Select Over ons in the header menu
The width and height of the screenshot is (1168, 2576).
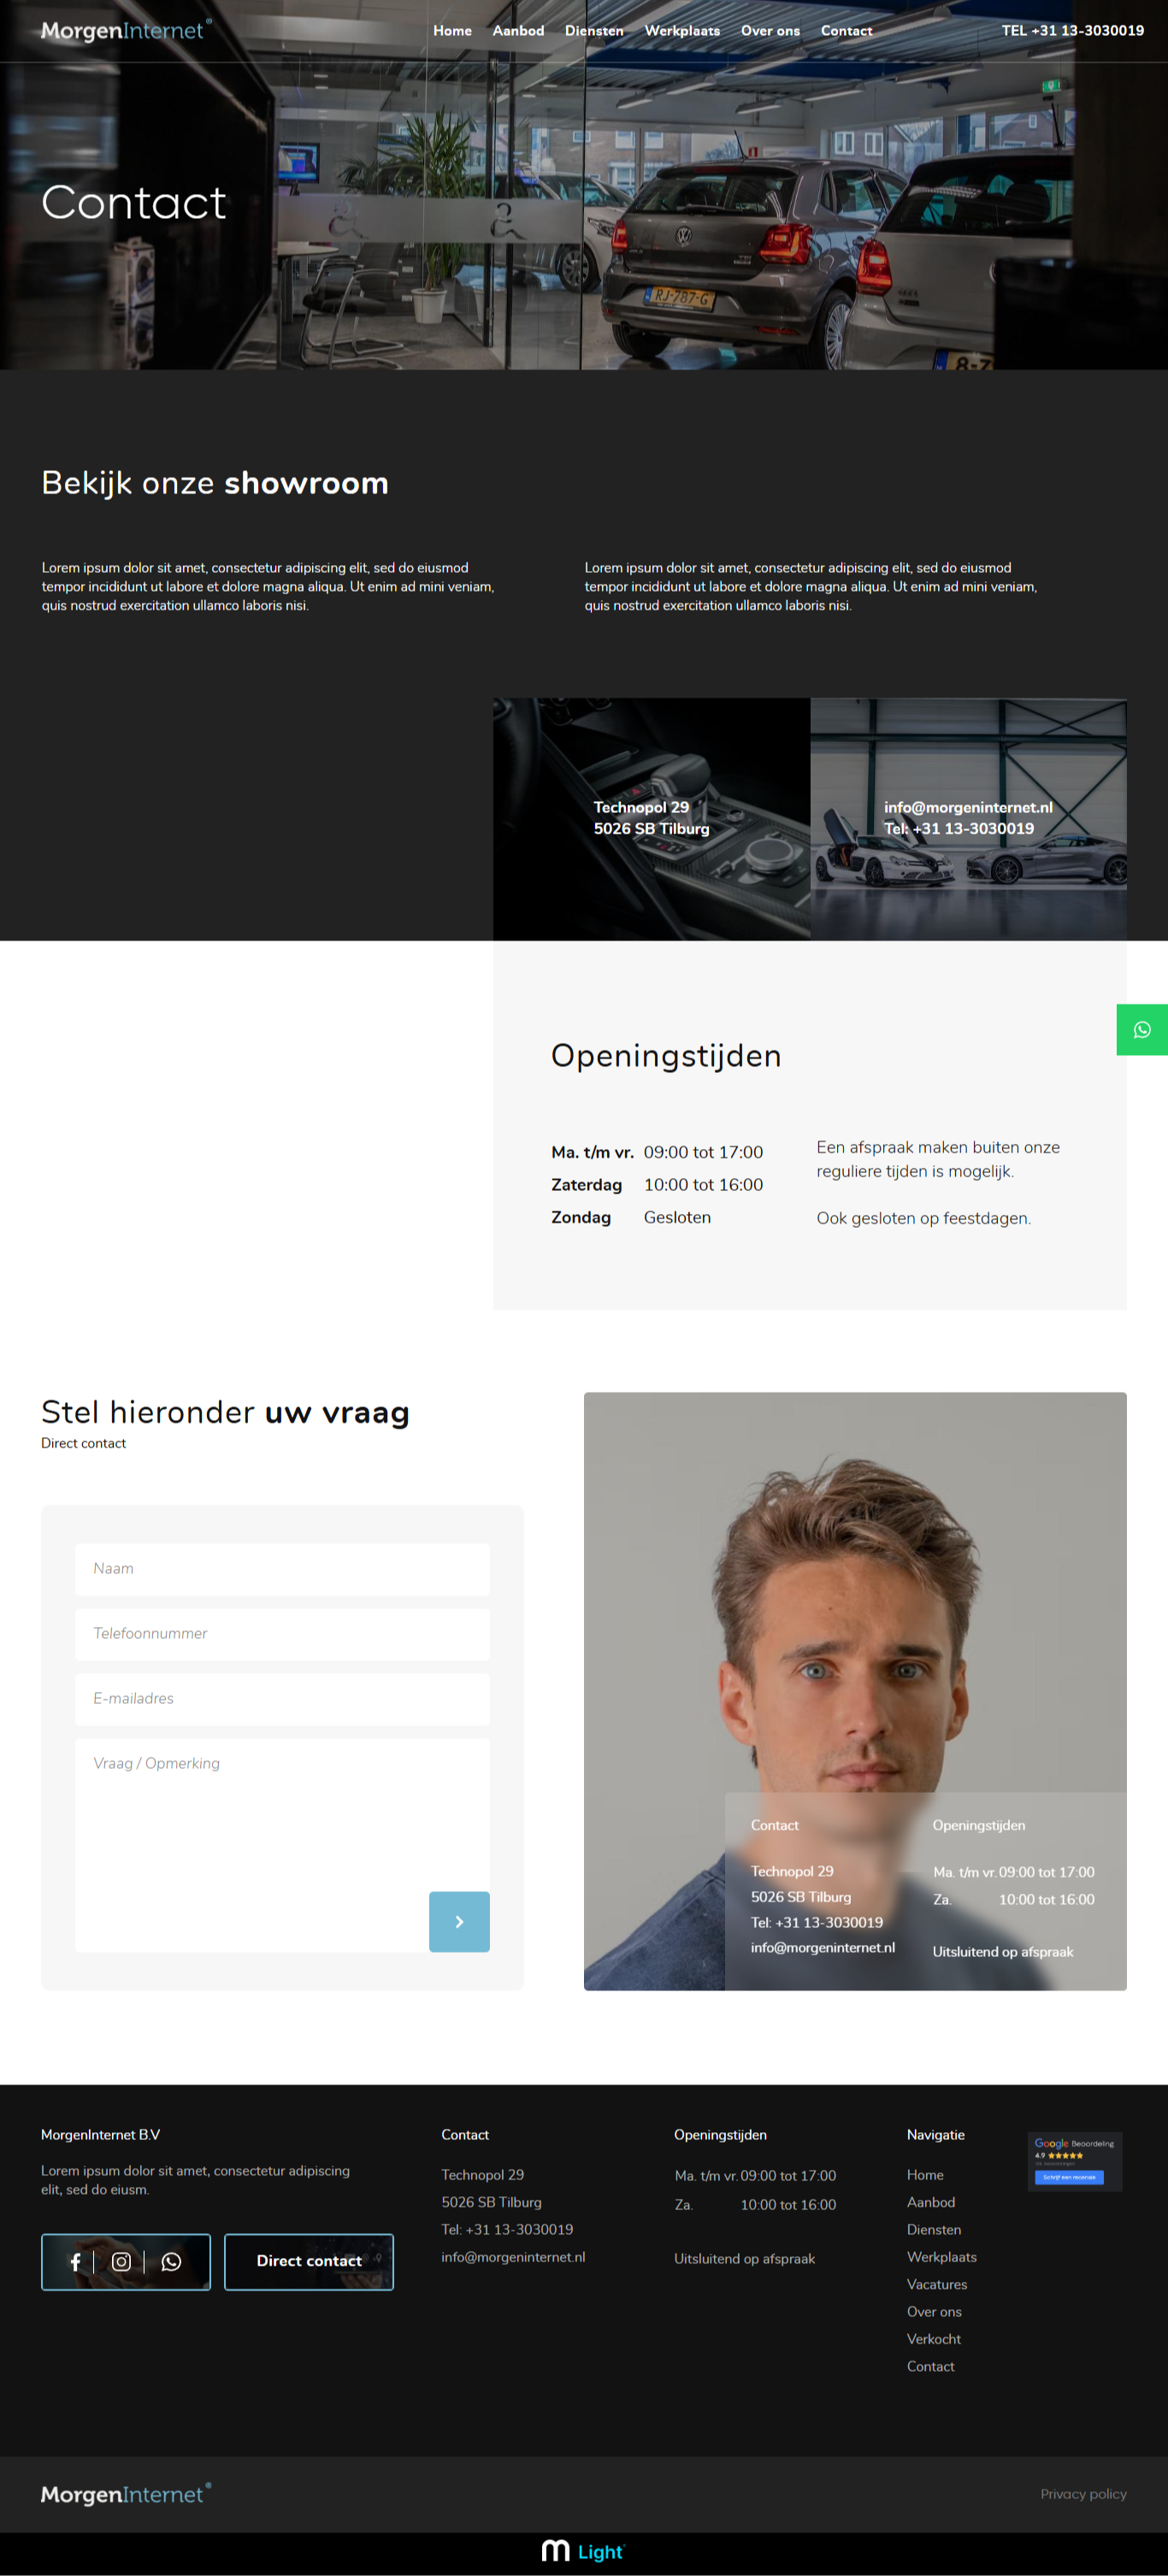770,31
